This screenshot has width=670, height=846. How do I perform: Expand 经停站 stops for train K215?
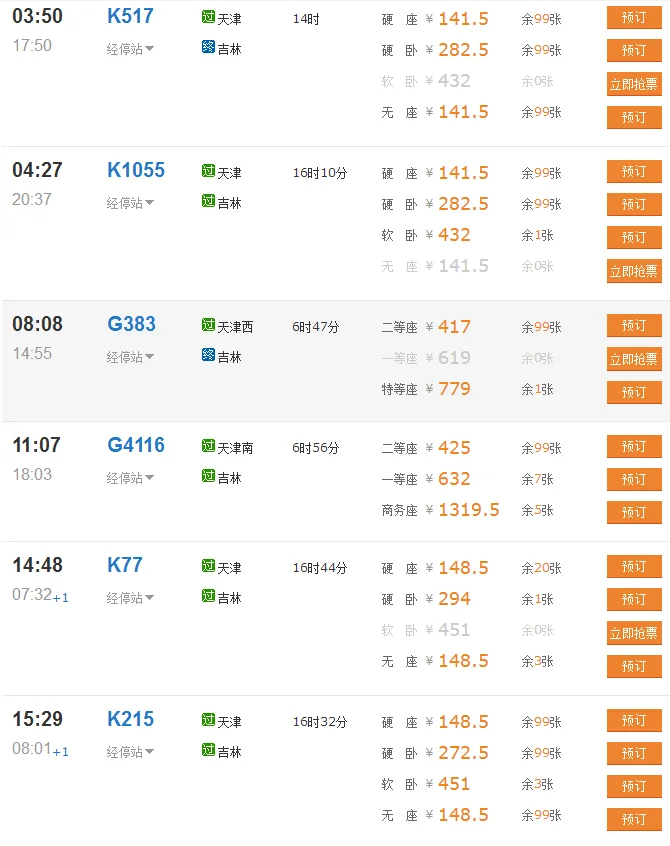130,752
